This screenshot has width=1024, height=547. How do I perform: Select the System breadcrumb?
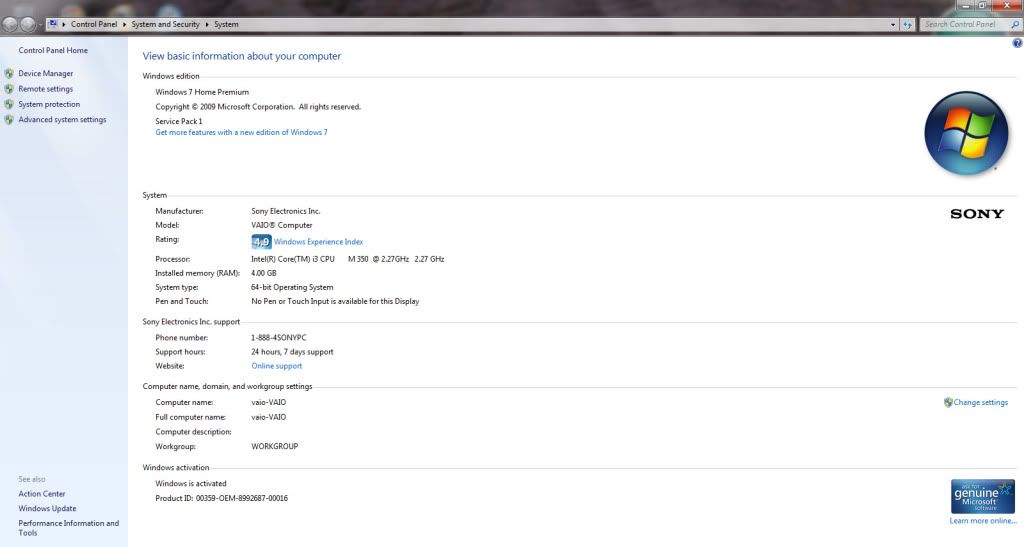[x=226, y=24]
